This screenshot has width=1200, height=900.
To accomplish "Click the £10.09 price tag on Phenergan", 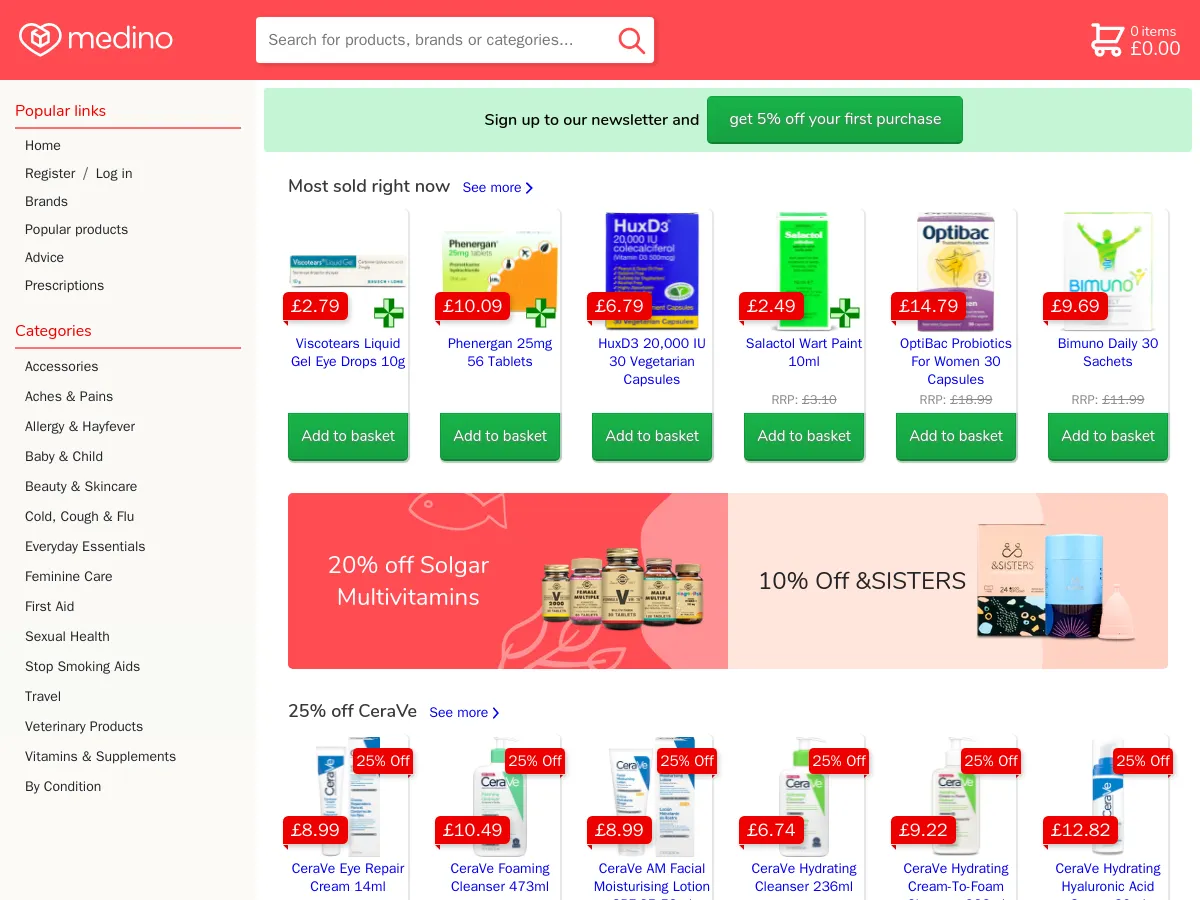I will click(x=472, y=306).
